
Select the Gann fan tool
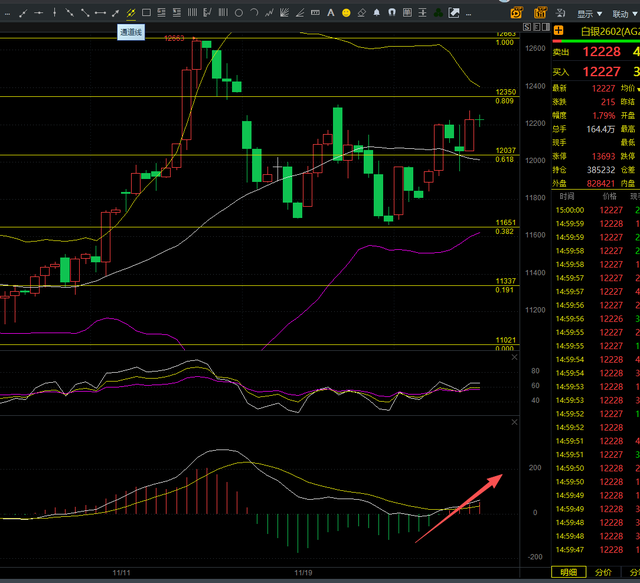(284, 13)
